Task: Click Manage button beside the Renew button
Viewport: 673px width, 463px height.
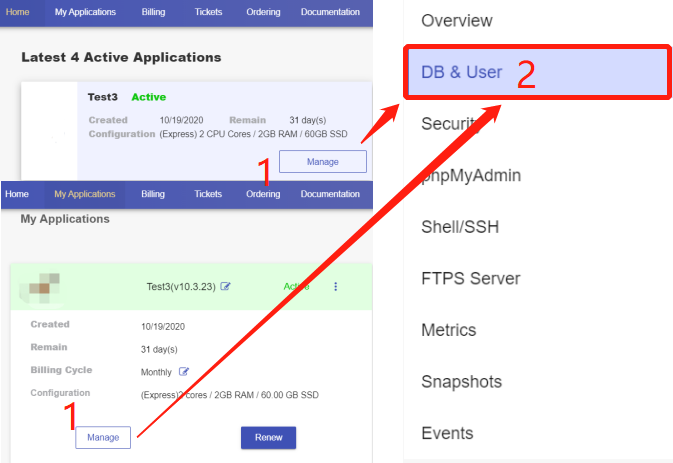Action: coord(103,437)
